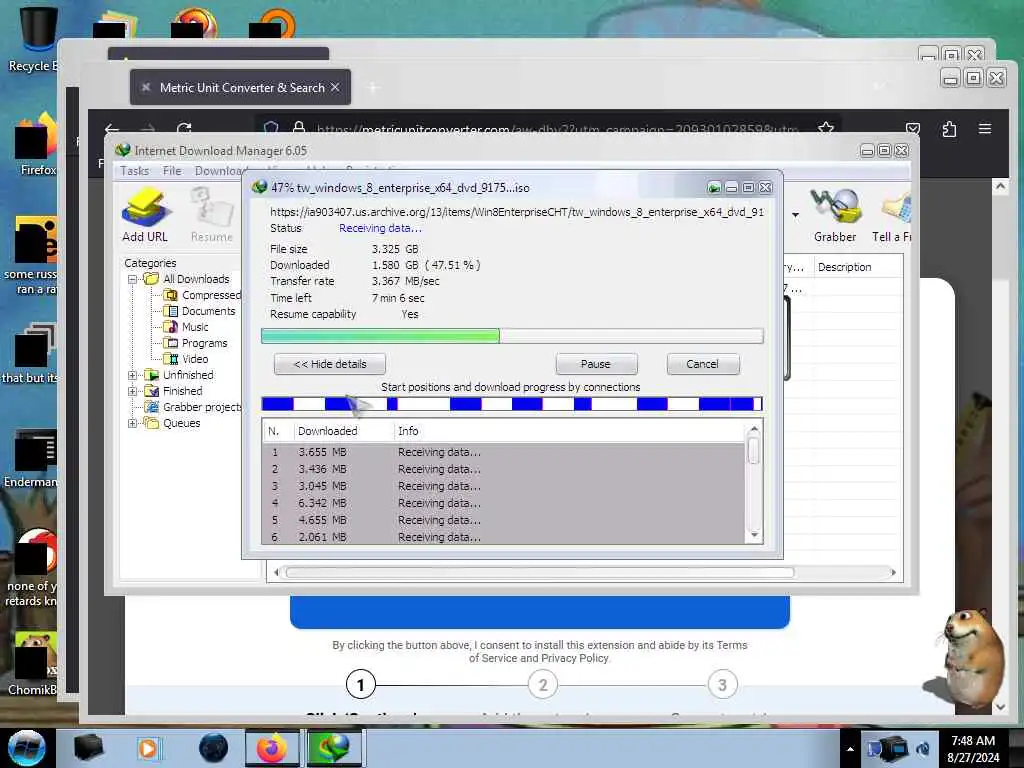Click step 3 circle on the webpage
The height and width of the screenshot is (768, 1024).
722,684
